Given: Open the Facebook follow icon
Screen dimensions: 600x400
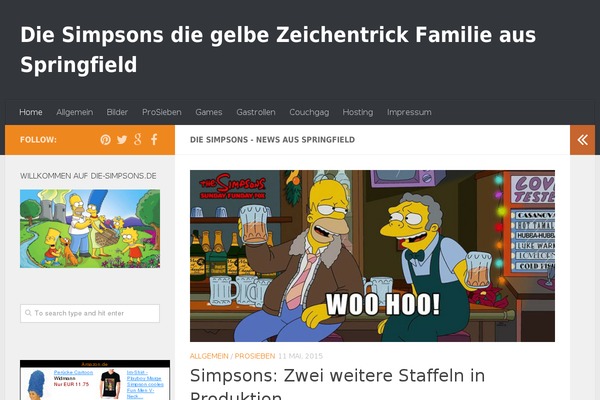Looking at the screenshot, I should pos(154,139).
